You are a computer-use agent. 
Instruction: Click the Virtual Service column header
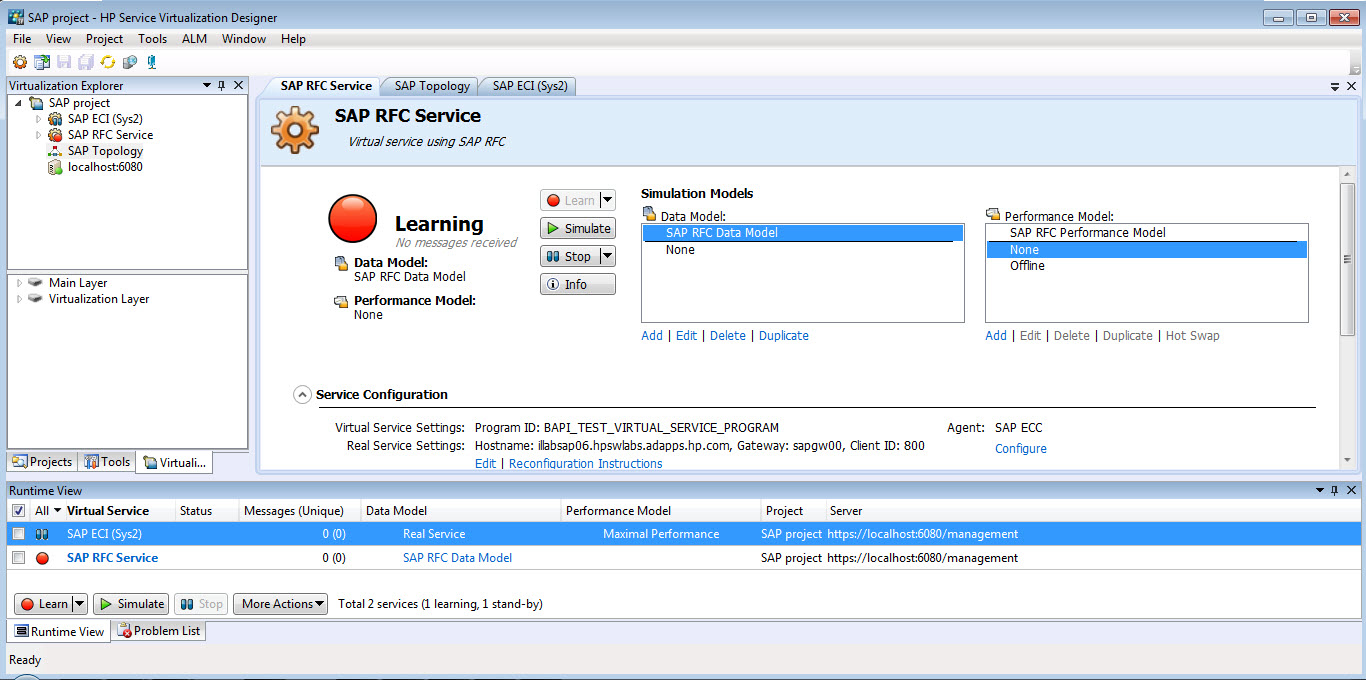(108, 511)
